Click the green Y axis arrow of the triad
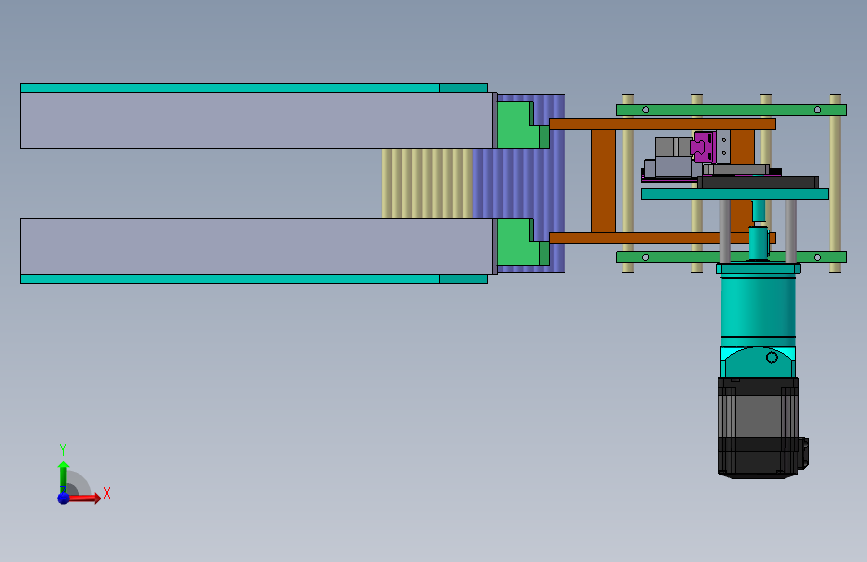 (63, 476)
